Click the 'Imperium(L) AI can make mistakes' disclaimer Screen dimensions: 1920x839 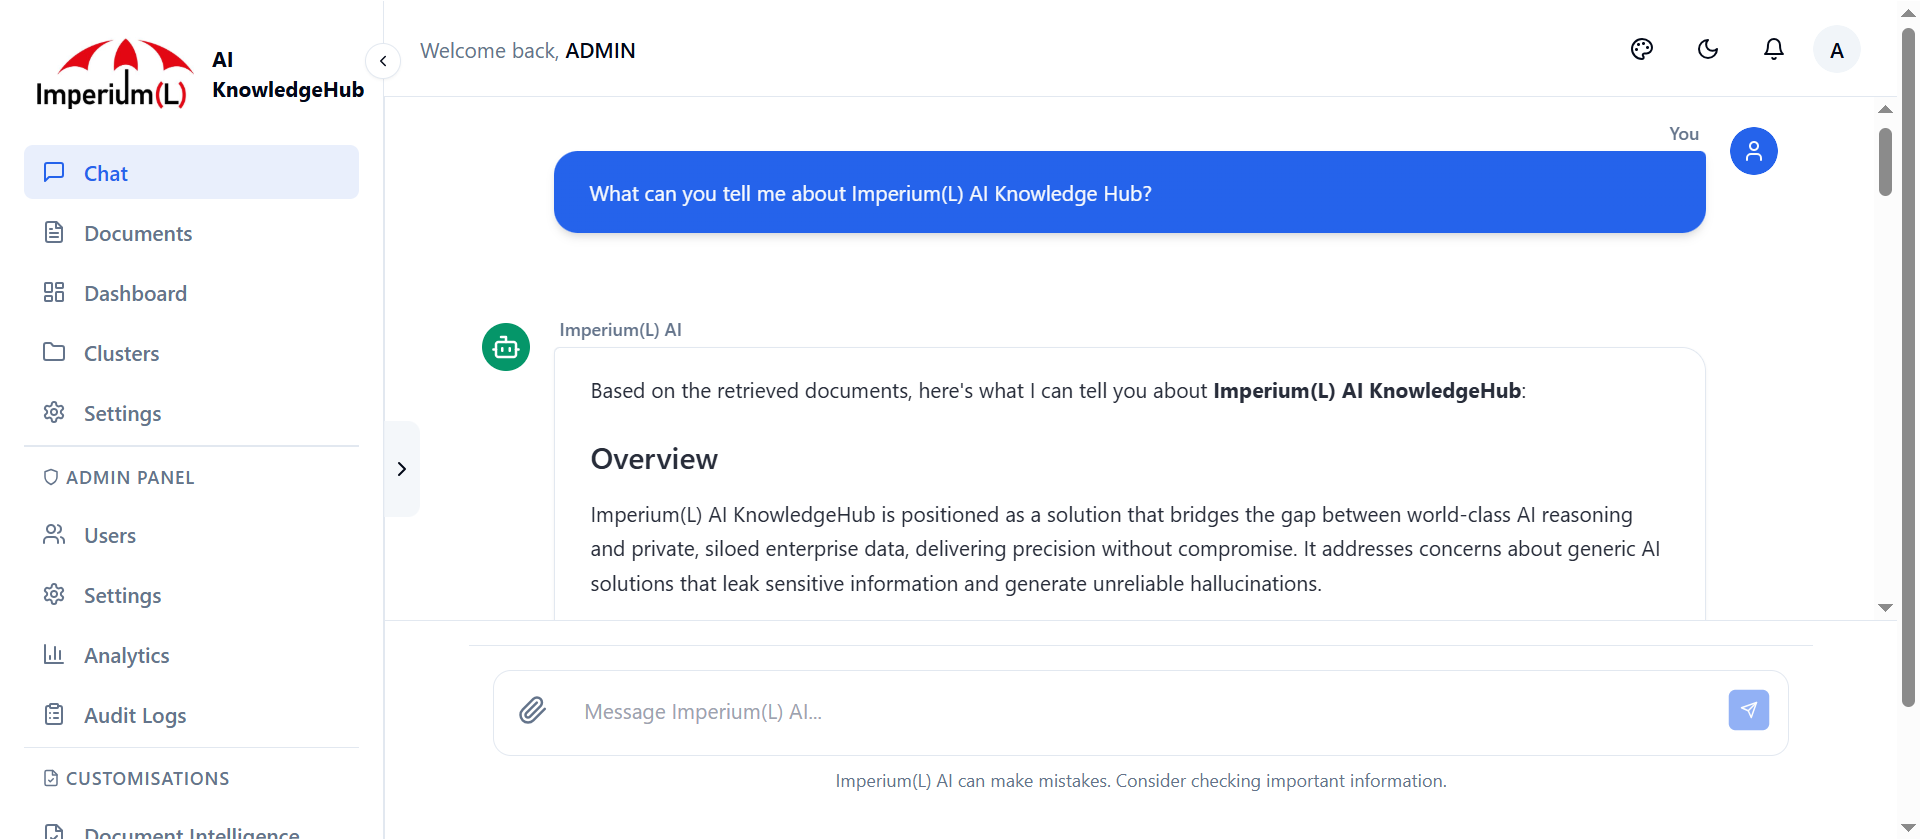pyautogui.click(x=1141, y=781)
